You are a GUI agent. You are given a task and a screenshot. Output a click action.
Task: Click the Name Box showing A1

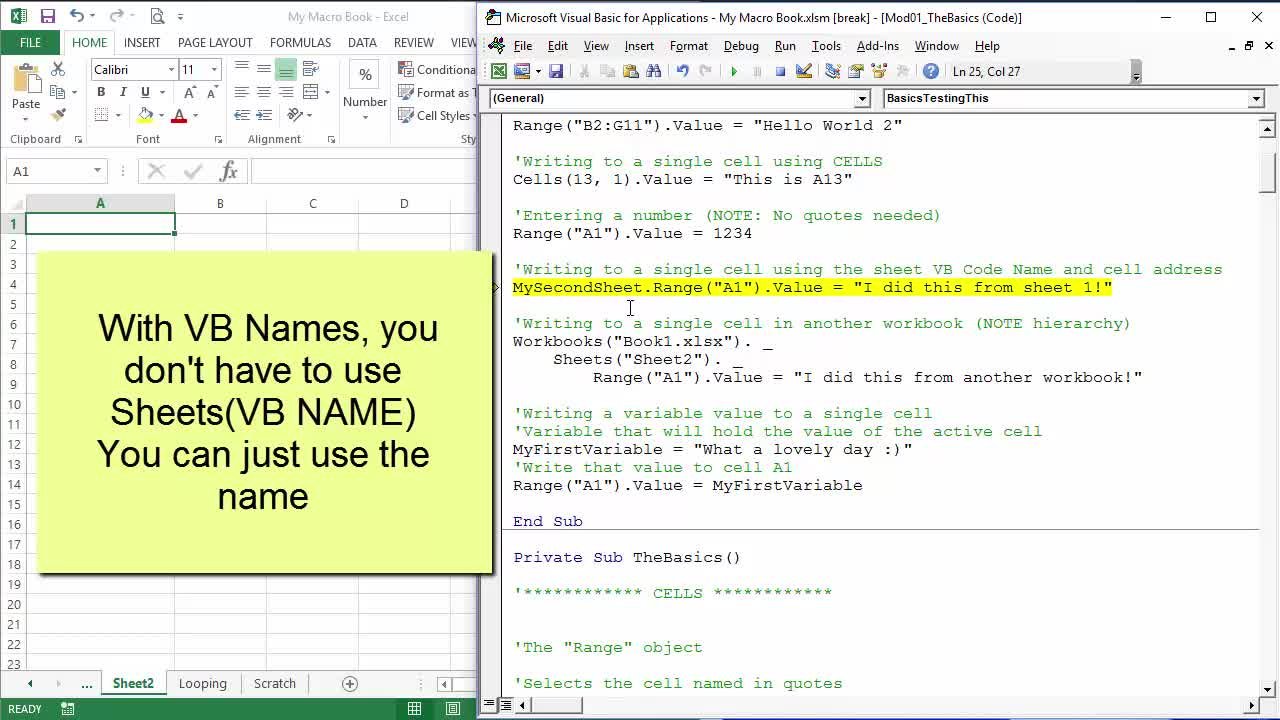point(48,171)
